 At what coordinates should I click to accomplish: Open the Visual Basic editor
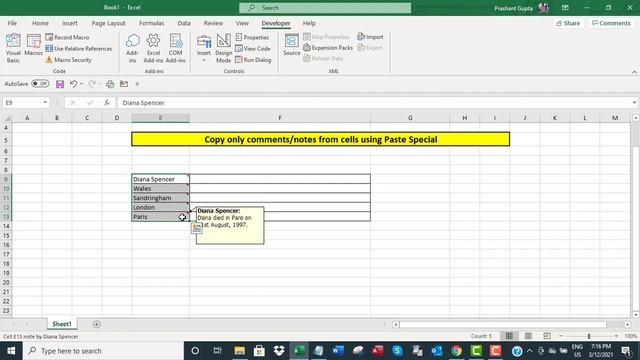point(13,48)
